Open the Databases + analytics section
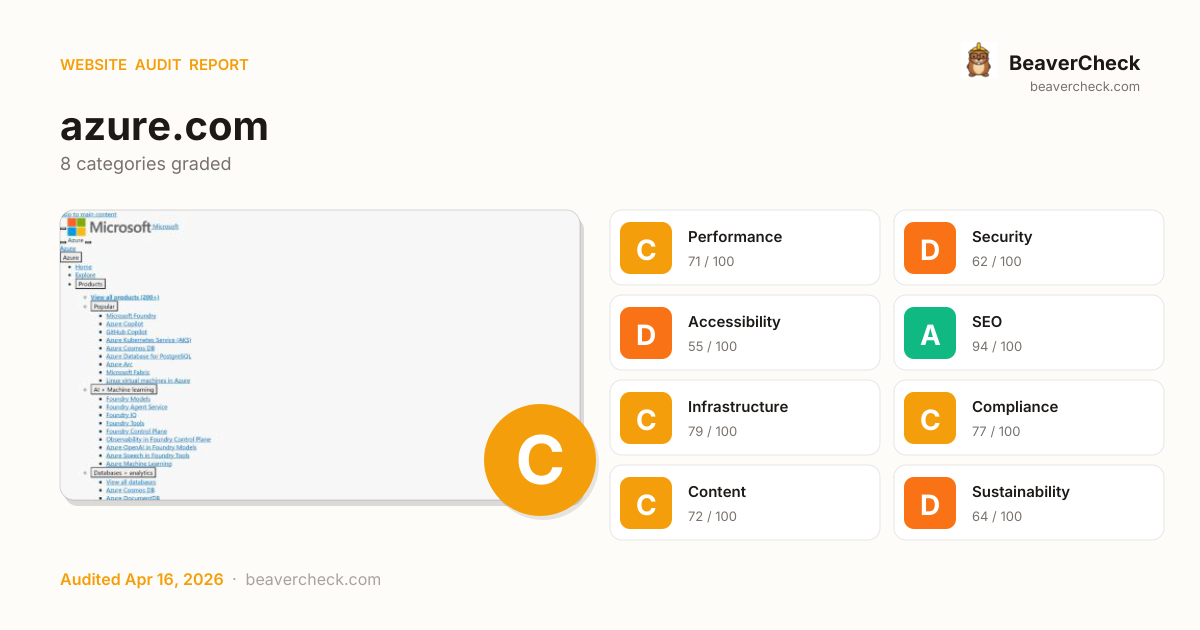Screen dimensions: 1200x630 (x=124, y=472)
